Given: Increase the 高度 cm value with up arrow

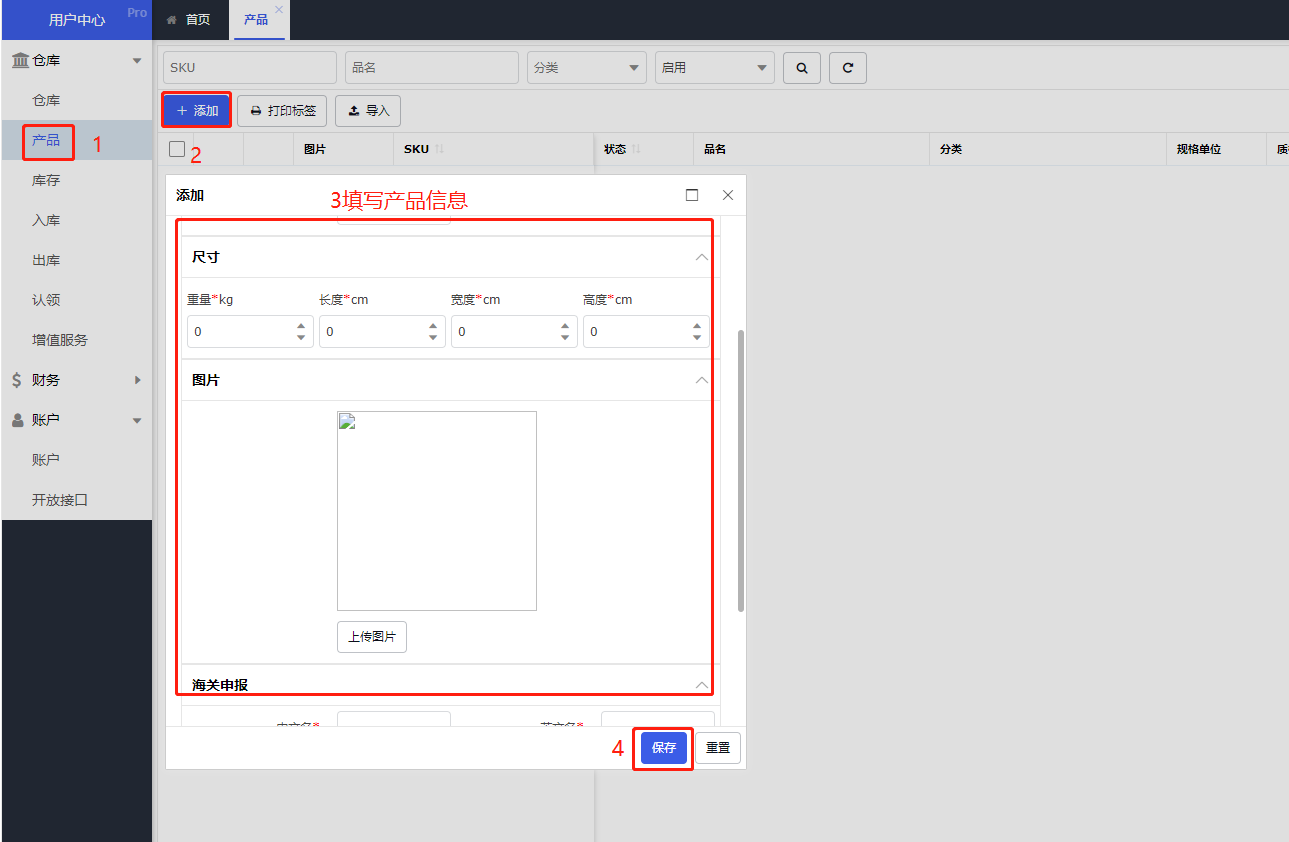Looking at the screenshot, I should [x=697, y=325].
